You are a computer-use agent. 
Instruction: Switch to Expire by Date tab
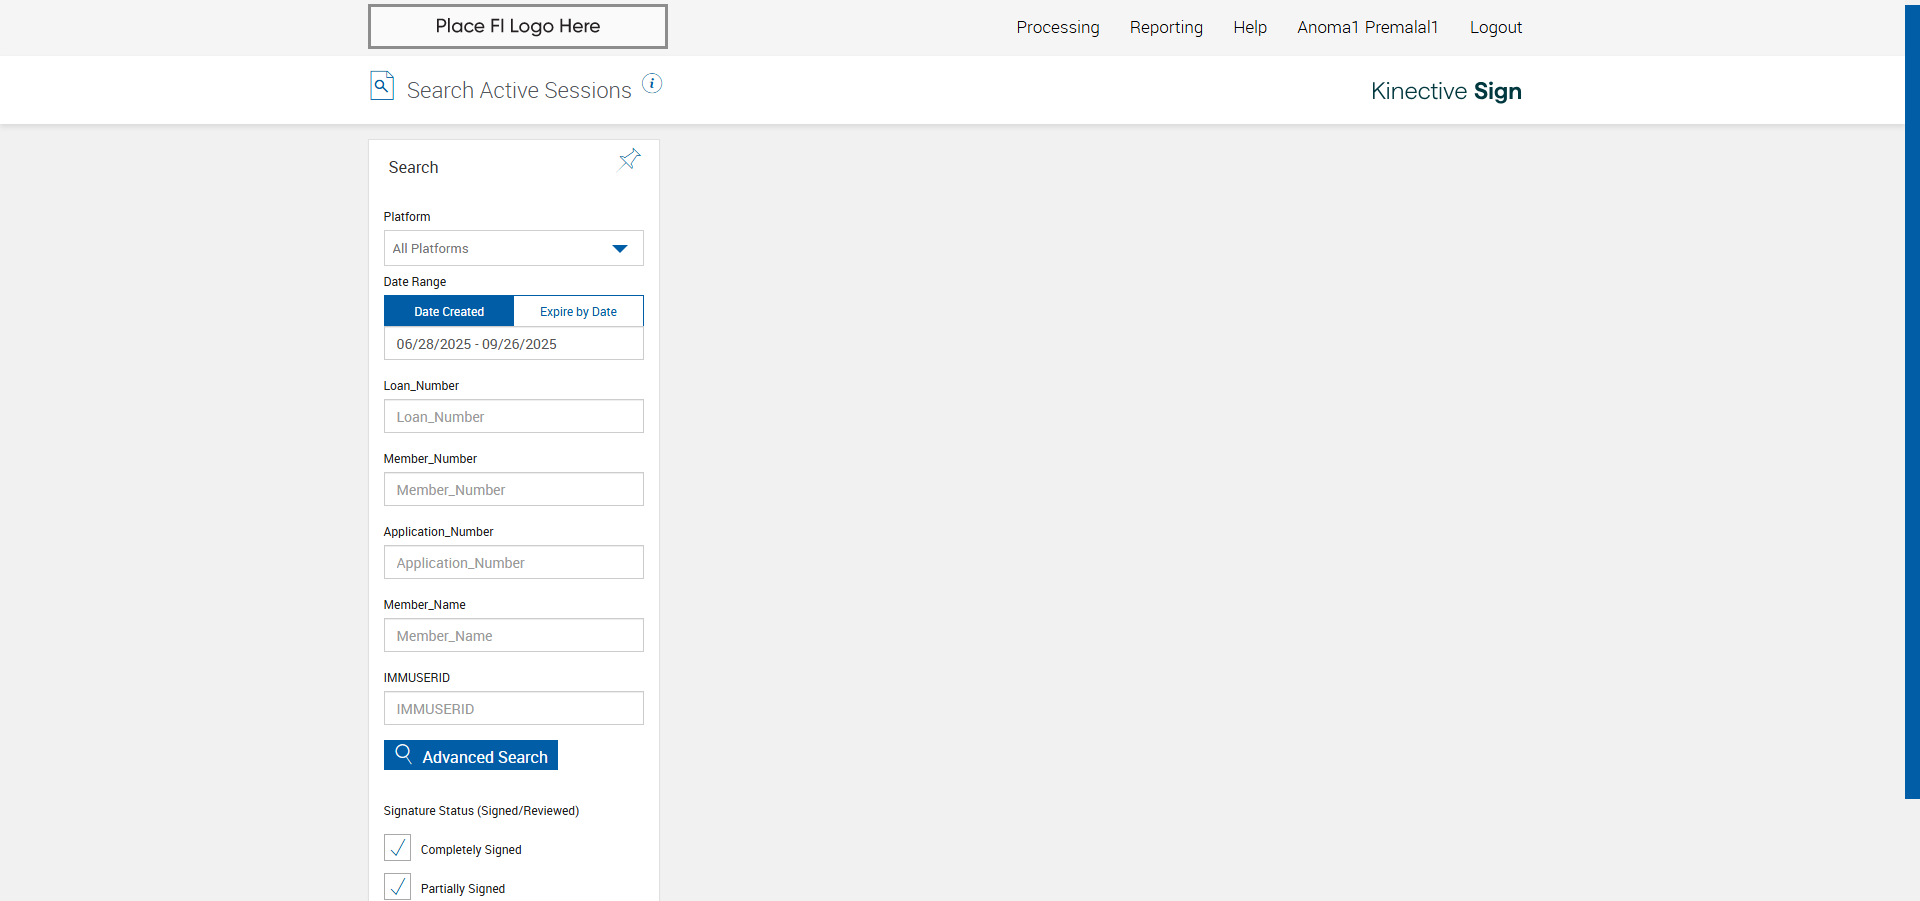pos(578,311)
